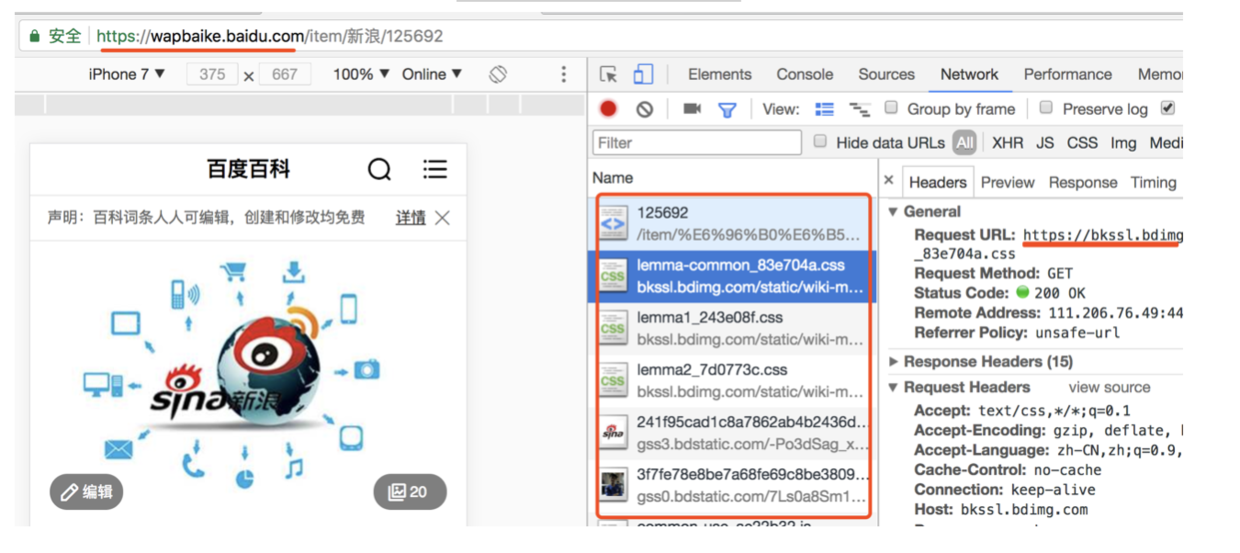The height and width of the screenshot is (553, 1240).
Task: Open the 100% zoom dropdown
Action: click(x=361, y=74)
